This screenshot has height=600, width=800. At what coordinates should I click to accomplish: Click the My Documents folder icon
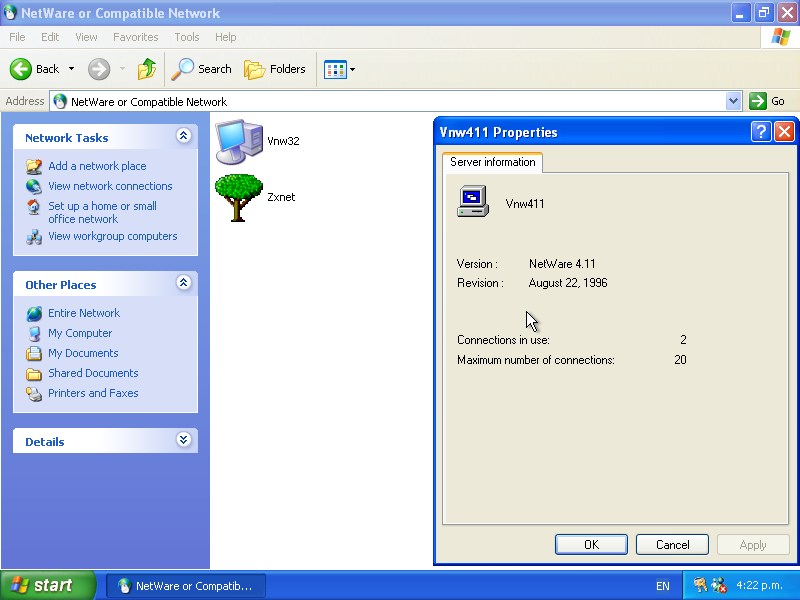click(34, 353)
